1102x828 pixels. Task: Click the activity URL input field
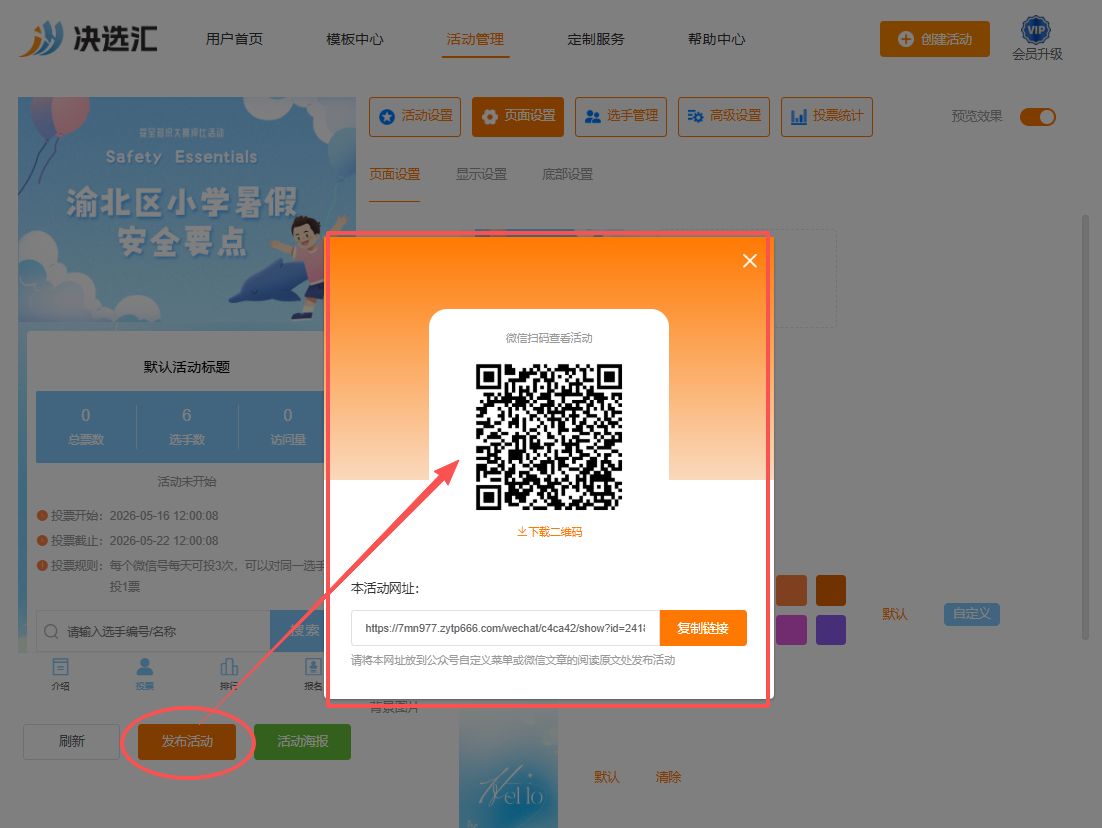(505, 628)
